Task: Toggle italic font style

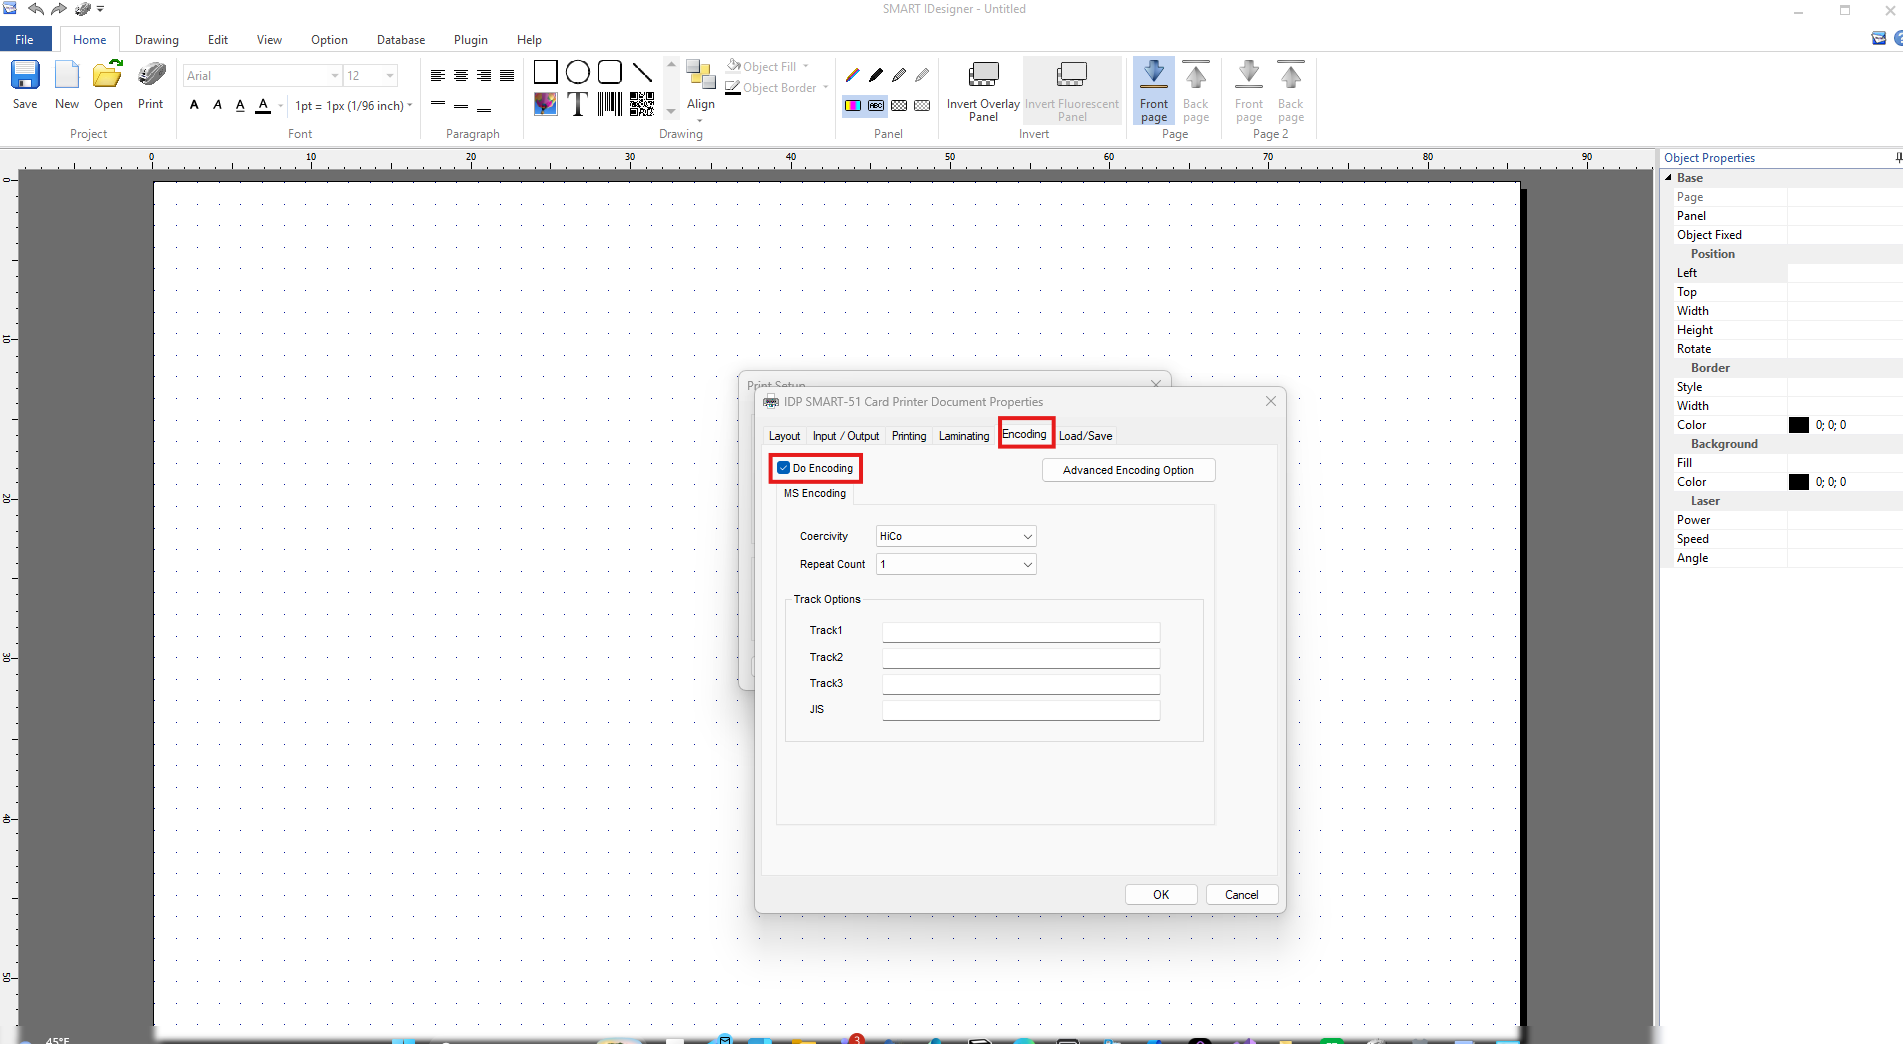Action: (x=217, y=105)
